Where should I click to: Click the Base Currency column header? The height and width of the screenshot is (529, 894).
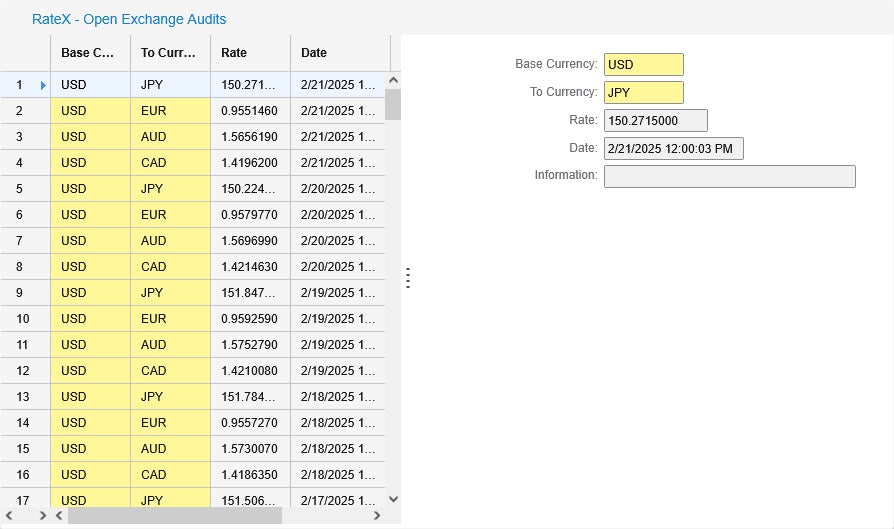coord(90,53)
